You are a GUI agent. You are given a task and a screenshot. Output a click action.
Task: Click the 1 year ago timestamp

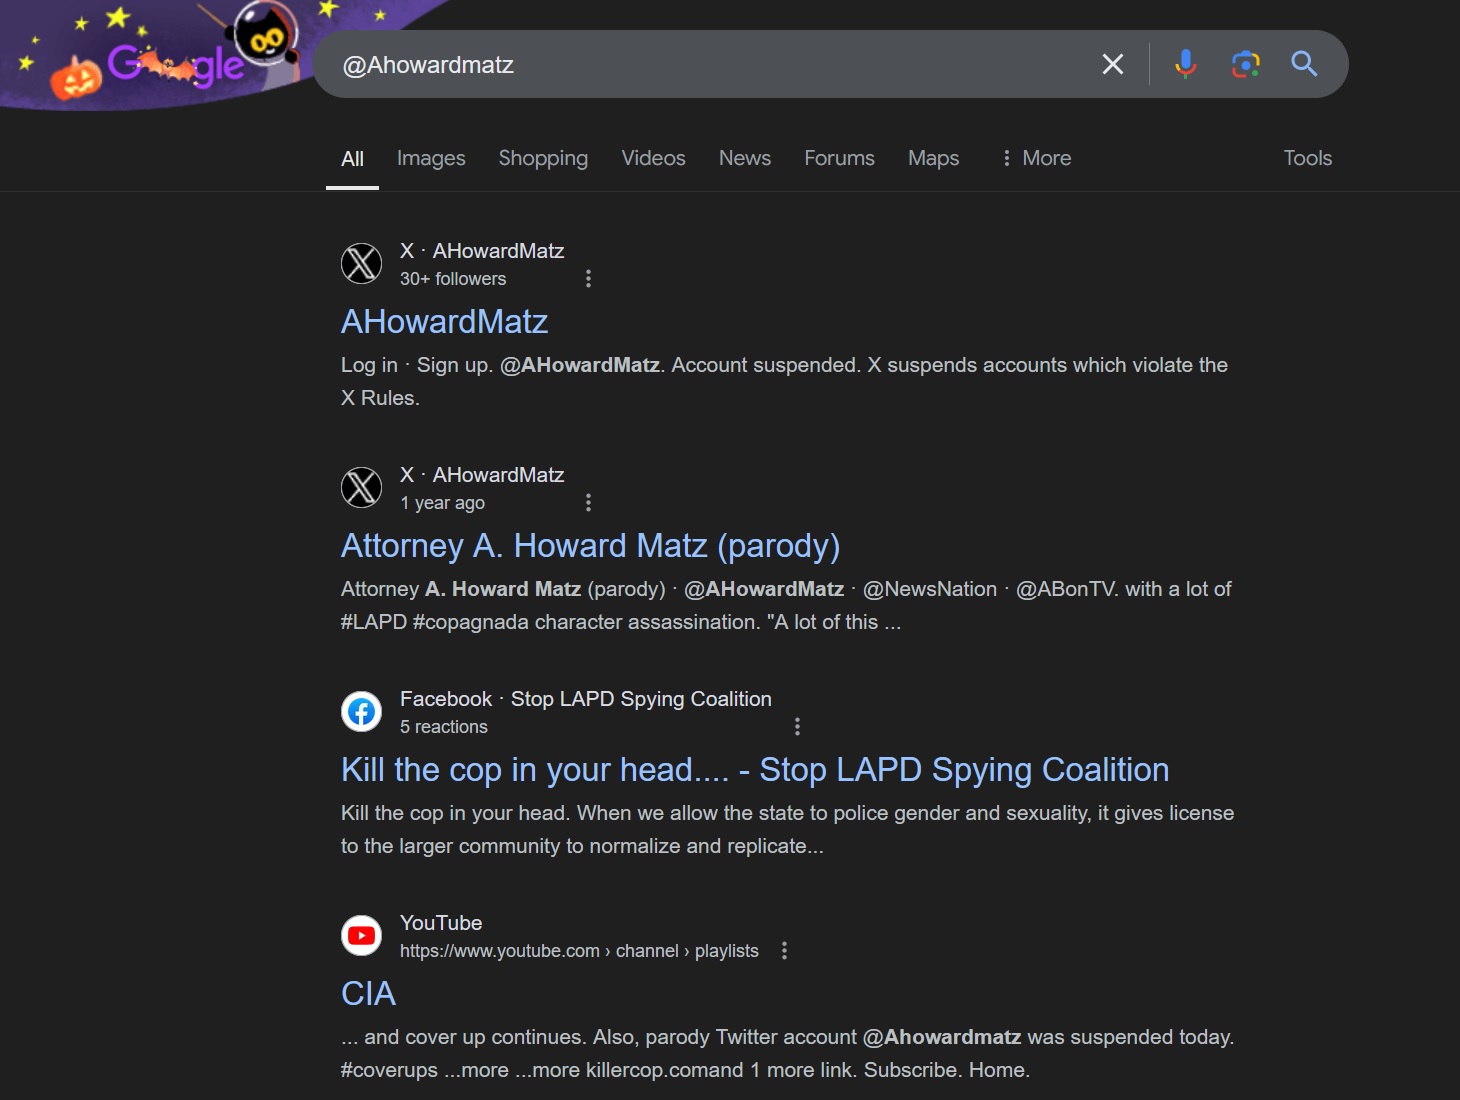coord(443,503)
